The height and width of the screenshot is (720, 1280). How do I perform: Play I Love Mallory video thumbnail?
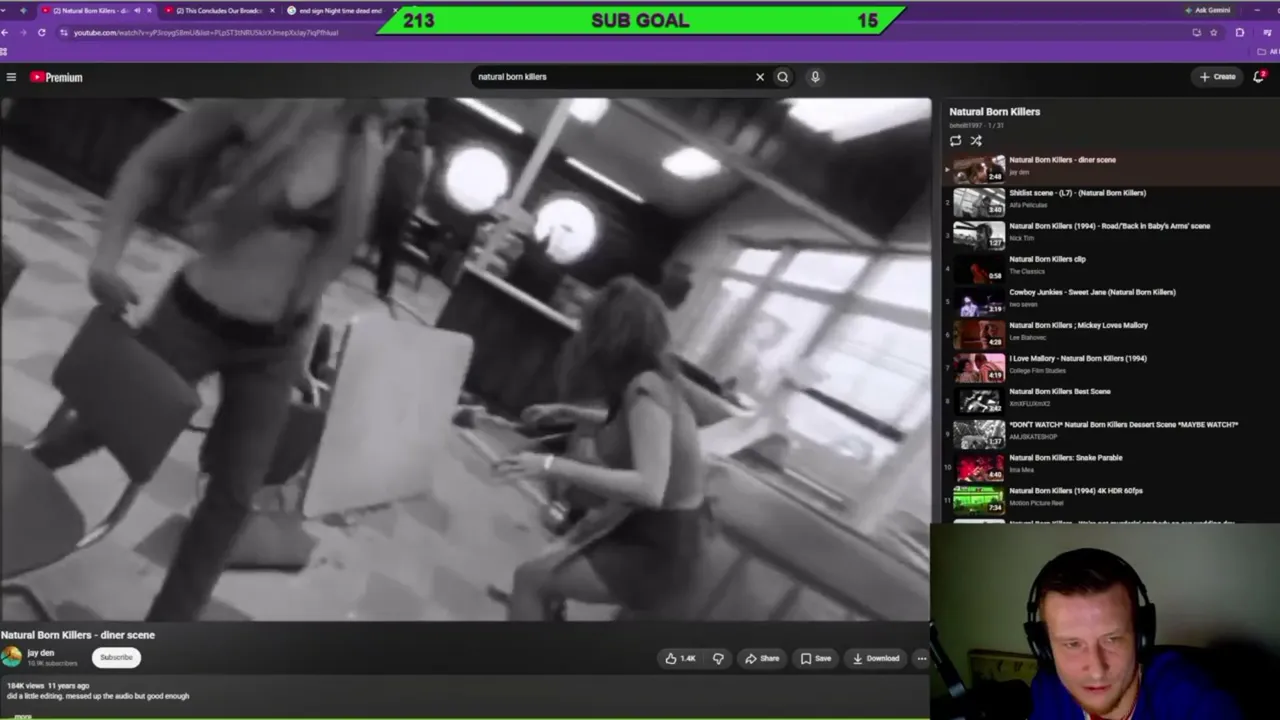979,367
